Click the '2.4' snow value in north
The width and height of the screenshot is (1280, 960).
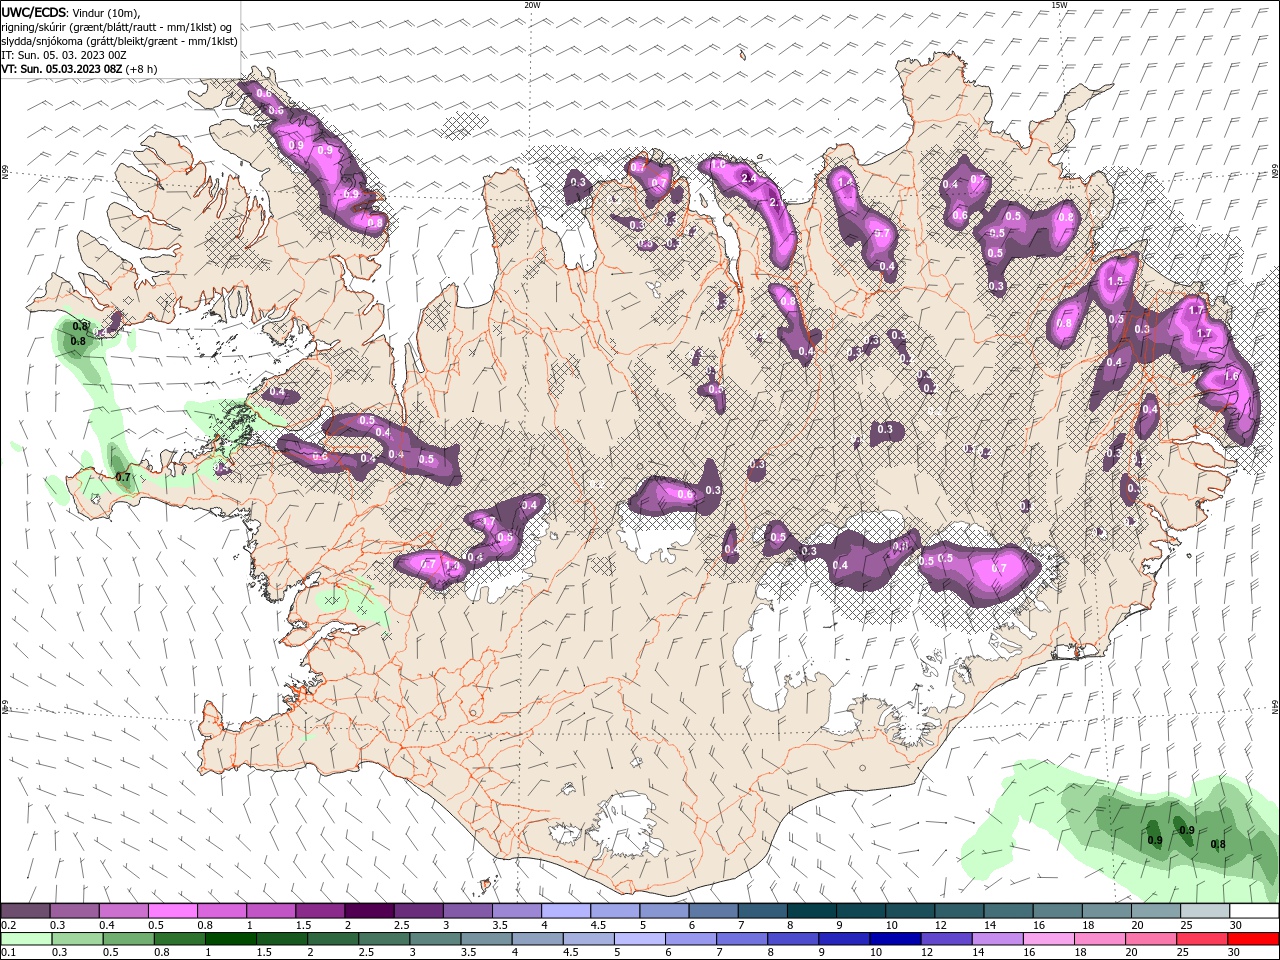pyautogui.click(x=750, y=177)
